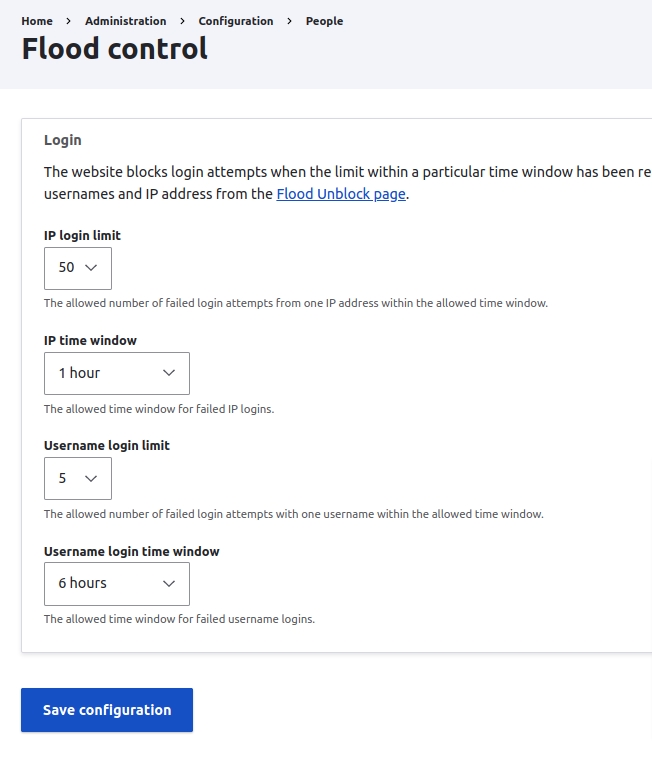The width and height of the screenshot is (652, 758).
Task: Go to the Home breadcrumb
Action: pos(37,21)
